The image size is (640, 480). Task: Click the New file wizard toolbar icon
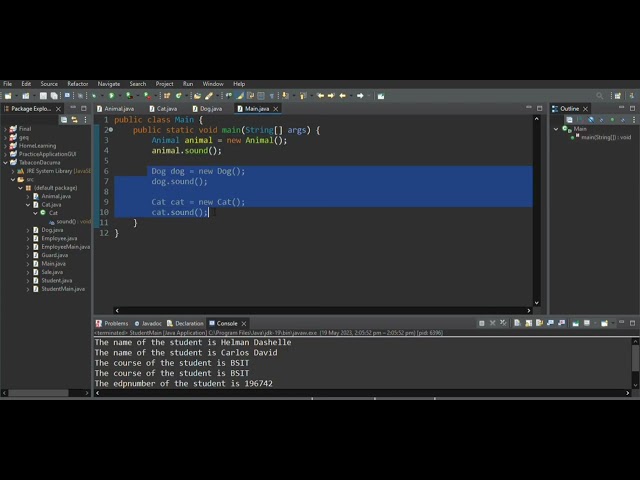(8, 96)
